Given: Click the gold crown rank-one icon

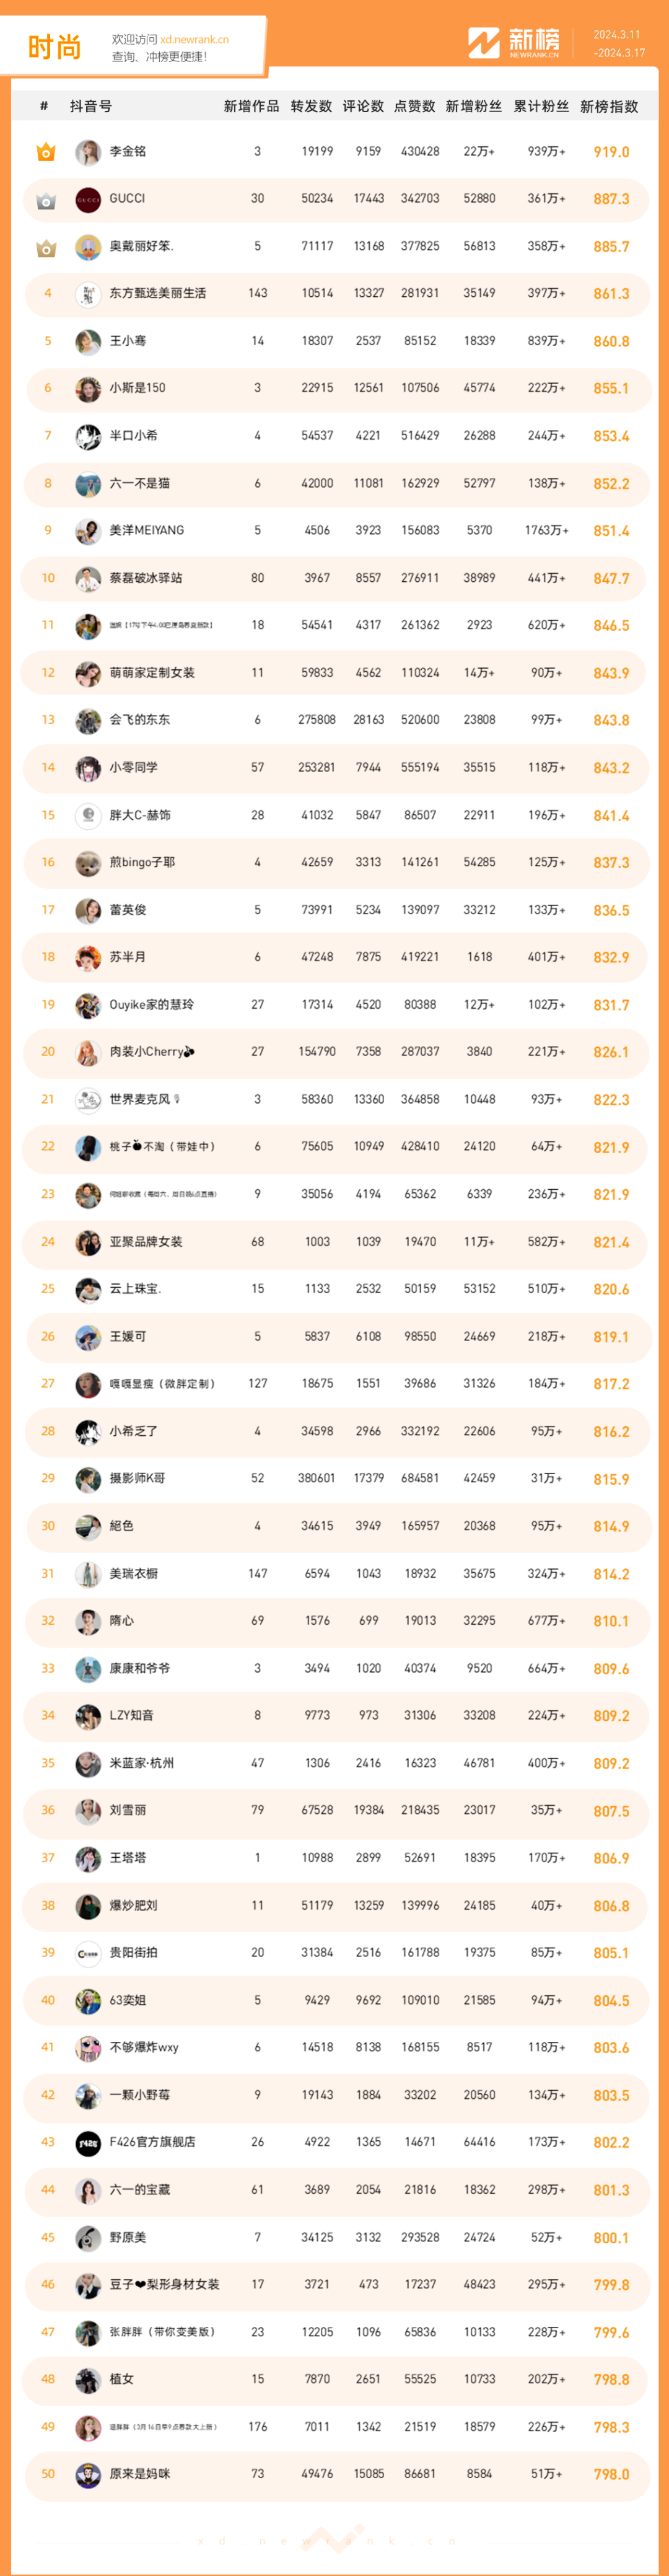Looking at the screenshot, I should coord(46,152).
